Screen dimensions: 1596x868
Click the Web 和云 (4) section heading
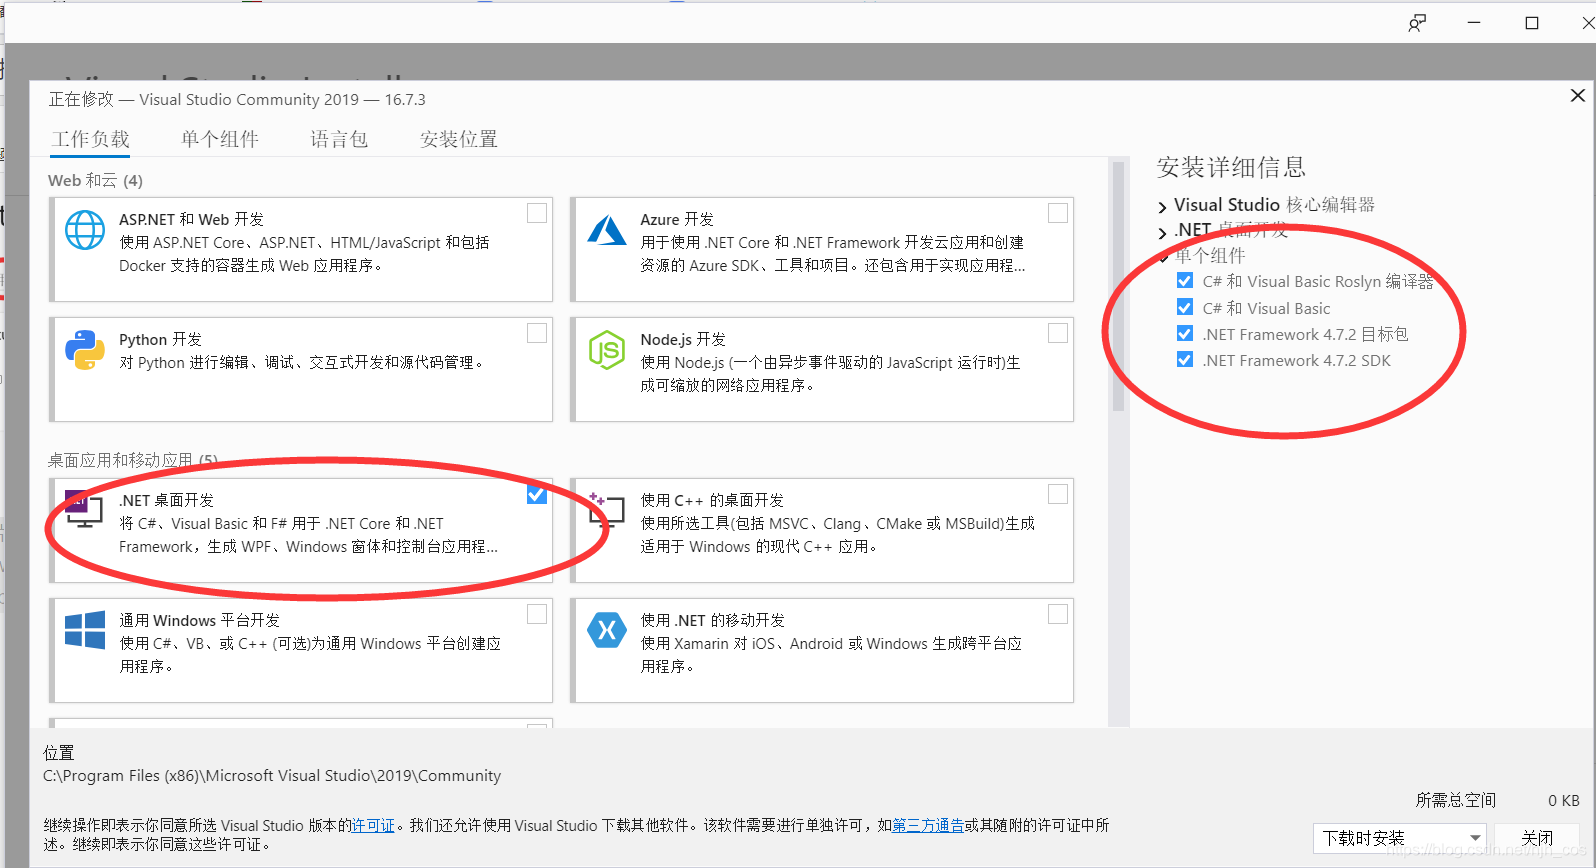pyautogui.click(x=95, y=181)
